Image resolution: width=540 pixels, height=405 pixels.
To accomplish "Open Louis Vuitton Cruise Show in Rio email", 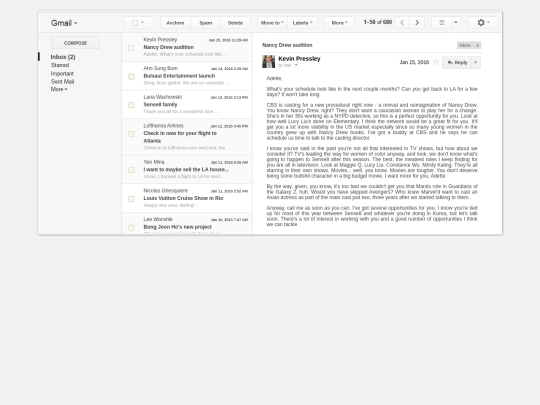I will [x=187, y=198].
